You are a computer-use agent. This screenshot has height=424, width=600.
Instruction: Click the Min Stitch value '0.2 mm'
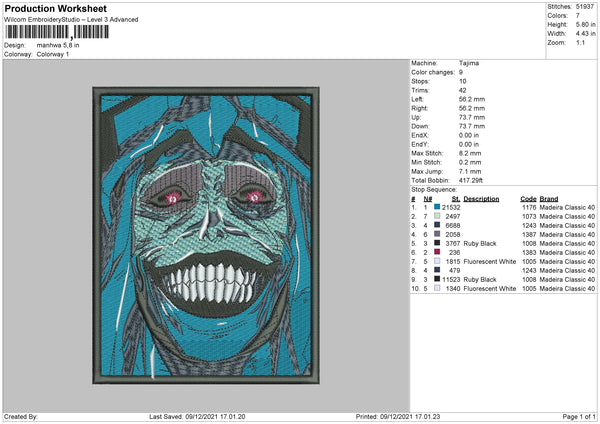tap(470, 162)
